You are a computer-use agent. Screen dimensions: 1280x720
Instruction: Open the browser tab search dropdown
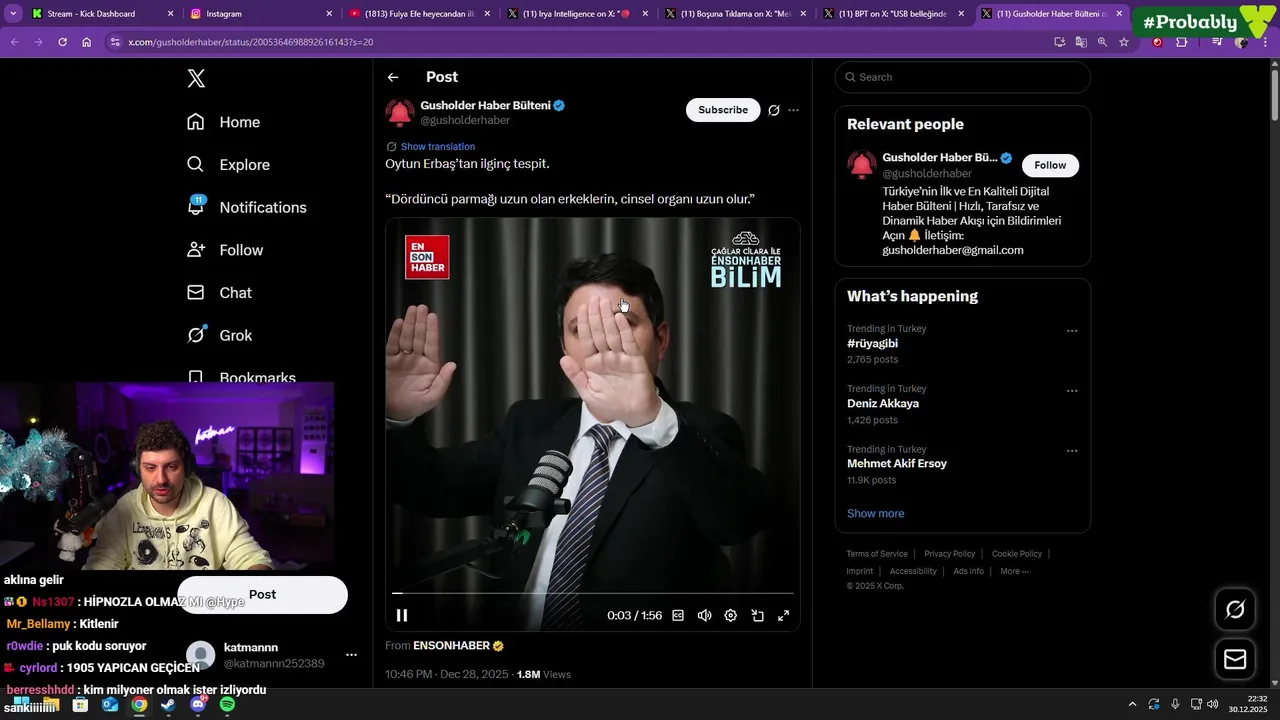13,14
